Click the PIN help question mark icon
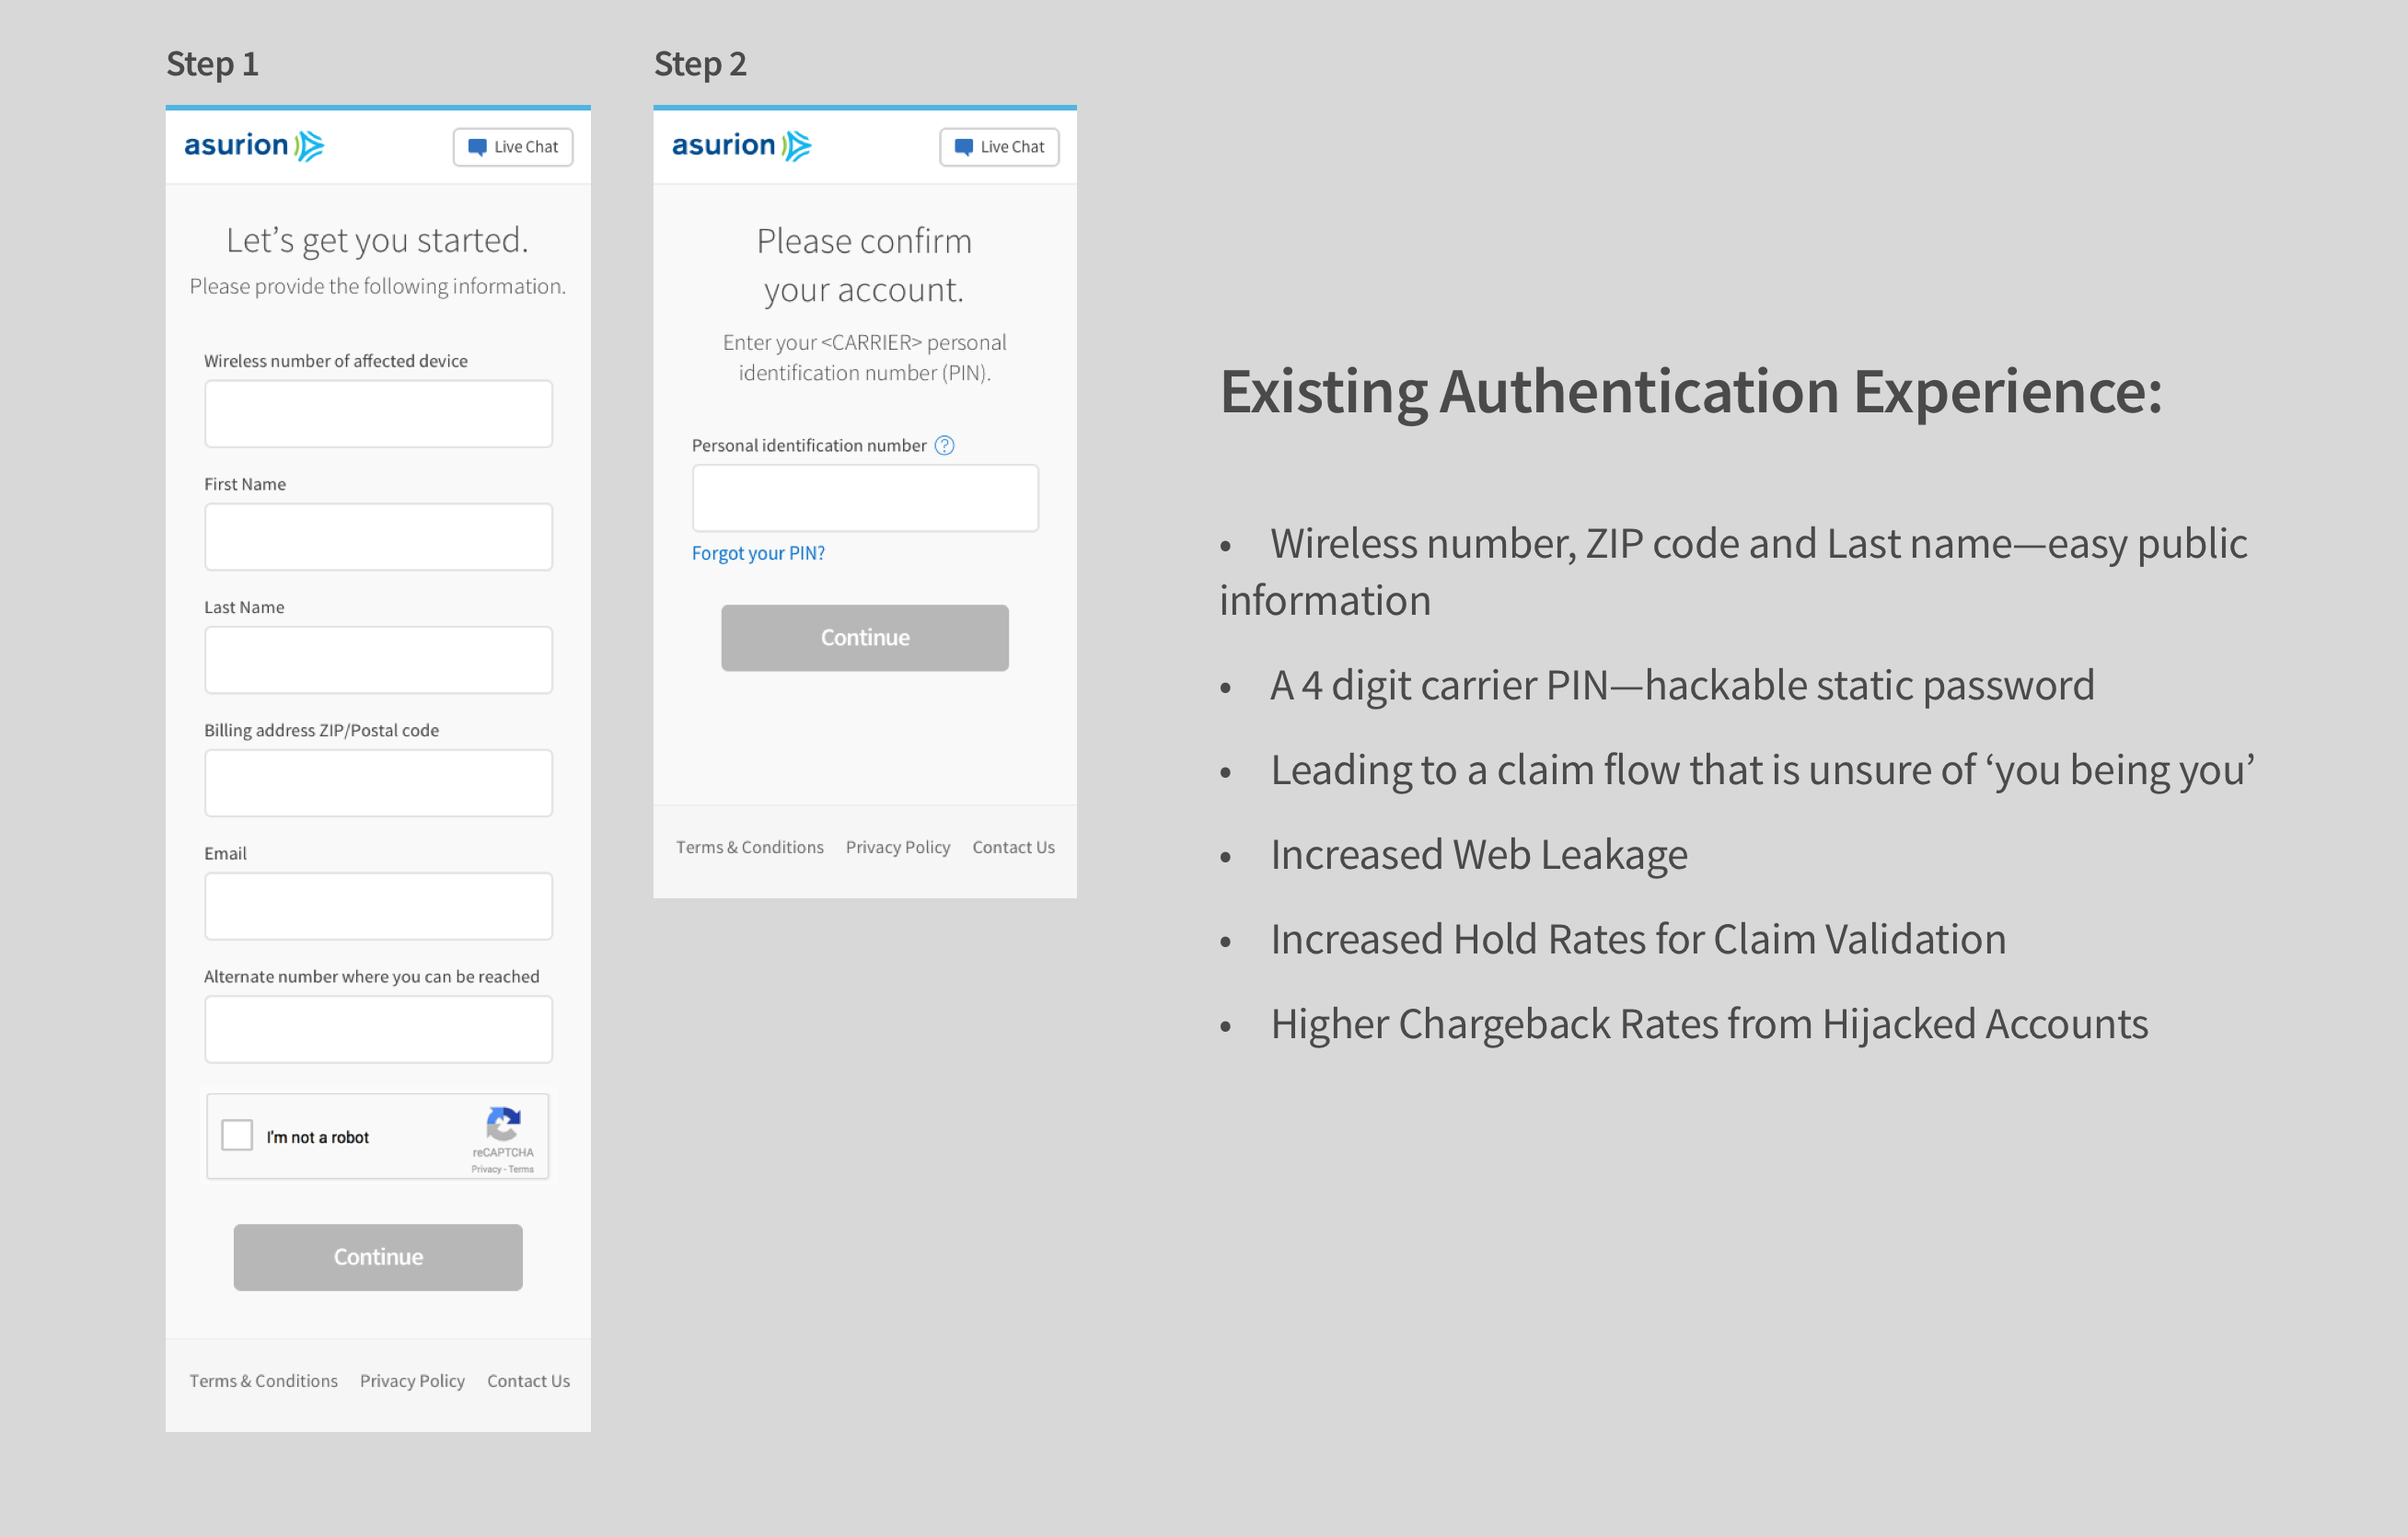Image resolution: width=2408 pixels, height=1537 pixels. coord(945,445)
